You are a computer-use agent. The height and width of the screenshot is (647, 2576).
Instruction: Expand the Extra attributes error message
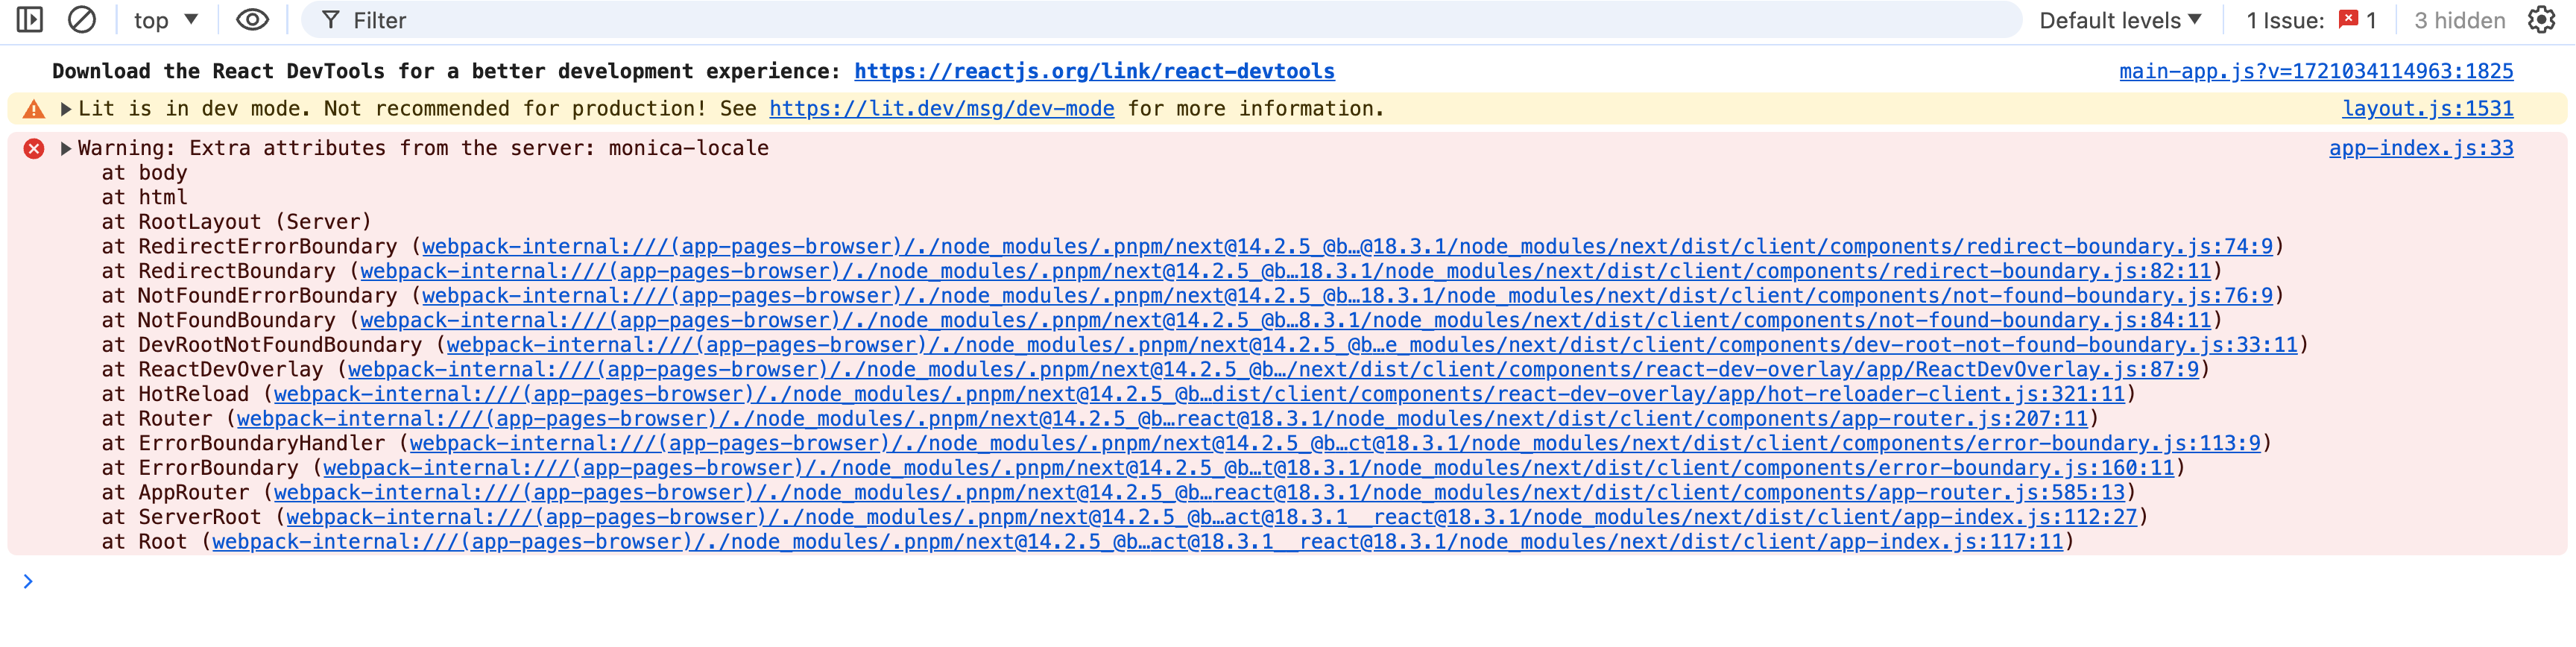(66, 148)
